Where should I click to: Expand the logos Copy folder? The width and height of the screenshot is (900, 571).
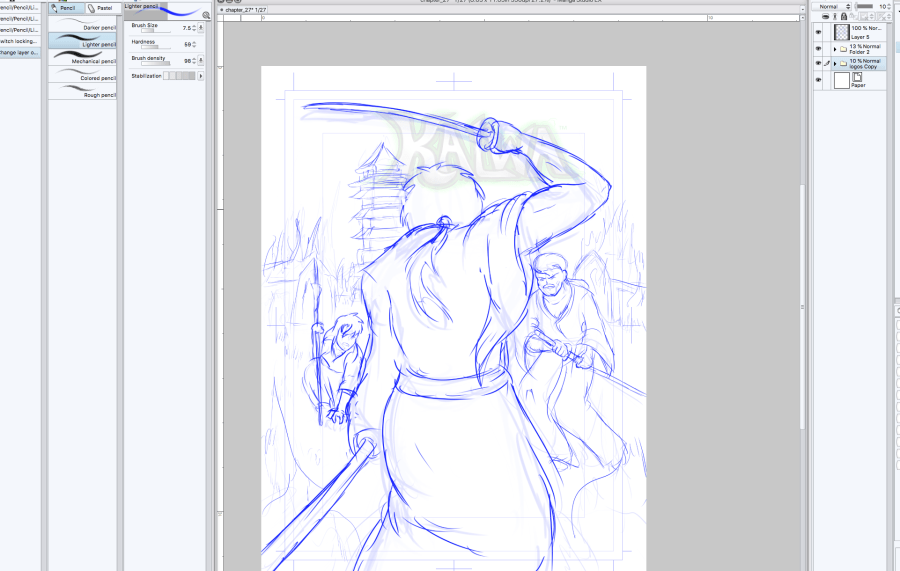click(834, 64)
